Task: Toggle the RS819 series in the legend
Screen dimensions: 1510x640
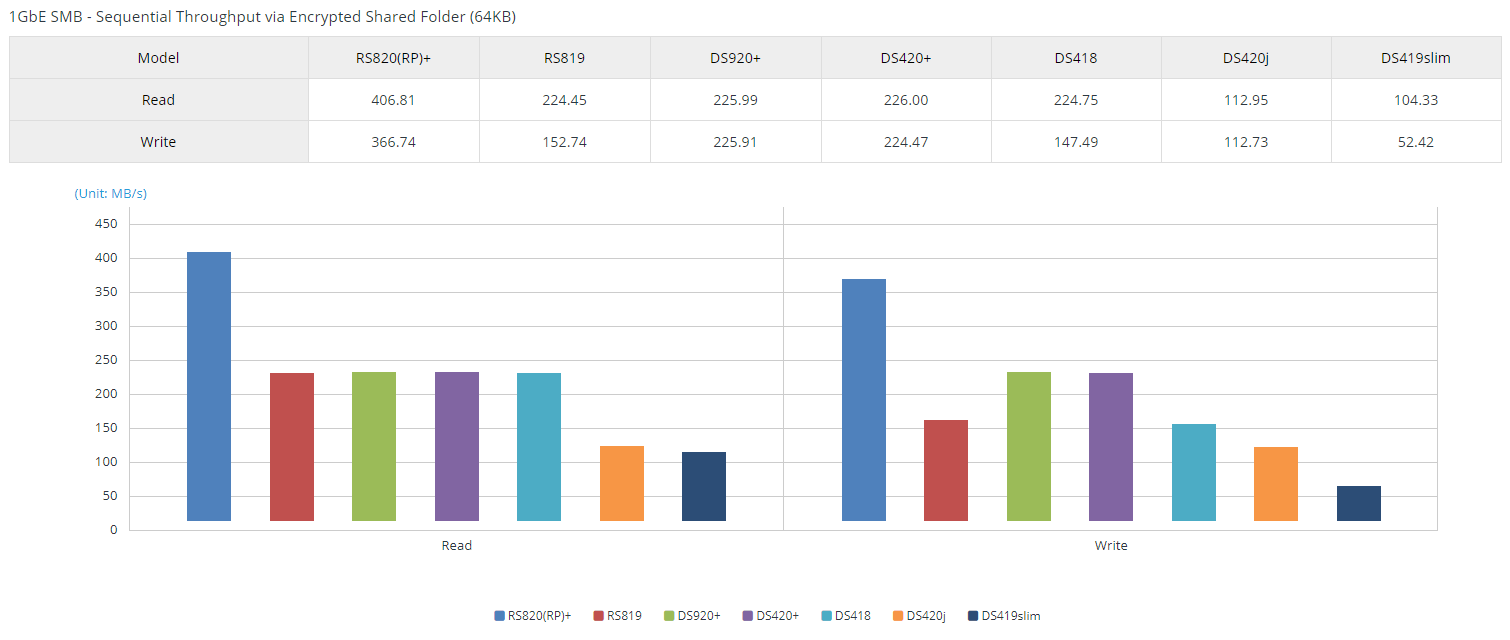Action: tap(618, 616)
